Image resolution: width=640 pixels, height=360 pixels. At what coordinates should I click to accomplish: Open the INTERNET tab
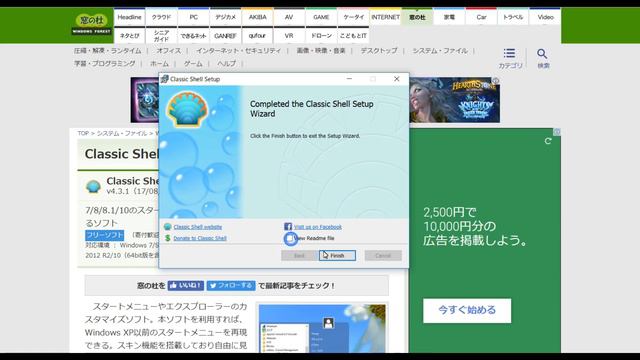pos(385,17)
